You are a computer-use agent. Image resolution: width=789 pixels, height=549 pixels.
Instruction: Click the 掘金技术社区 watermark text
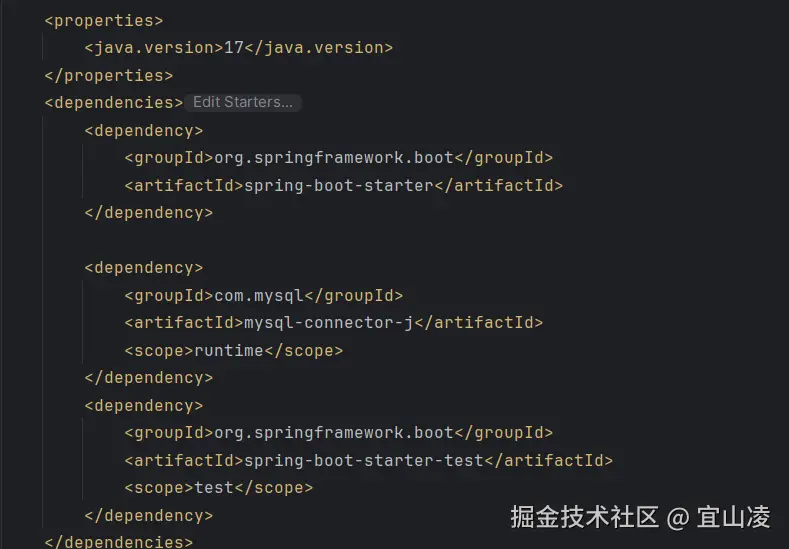click(584, 517)
